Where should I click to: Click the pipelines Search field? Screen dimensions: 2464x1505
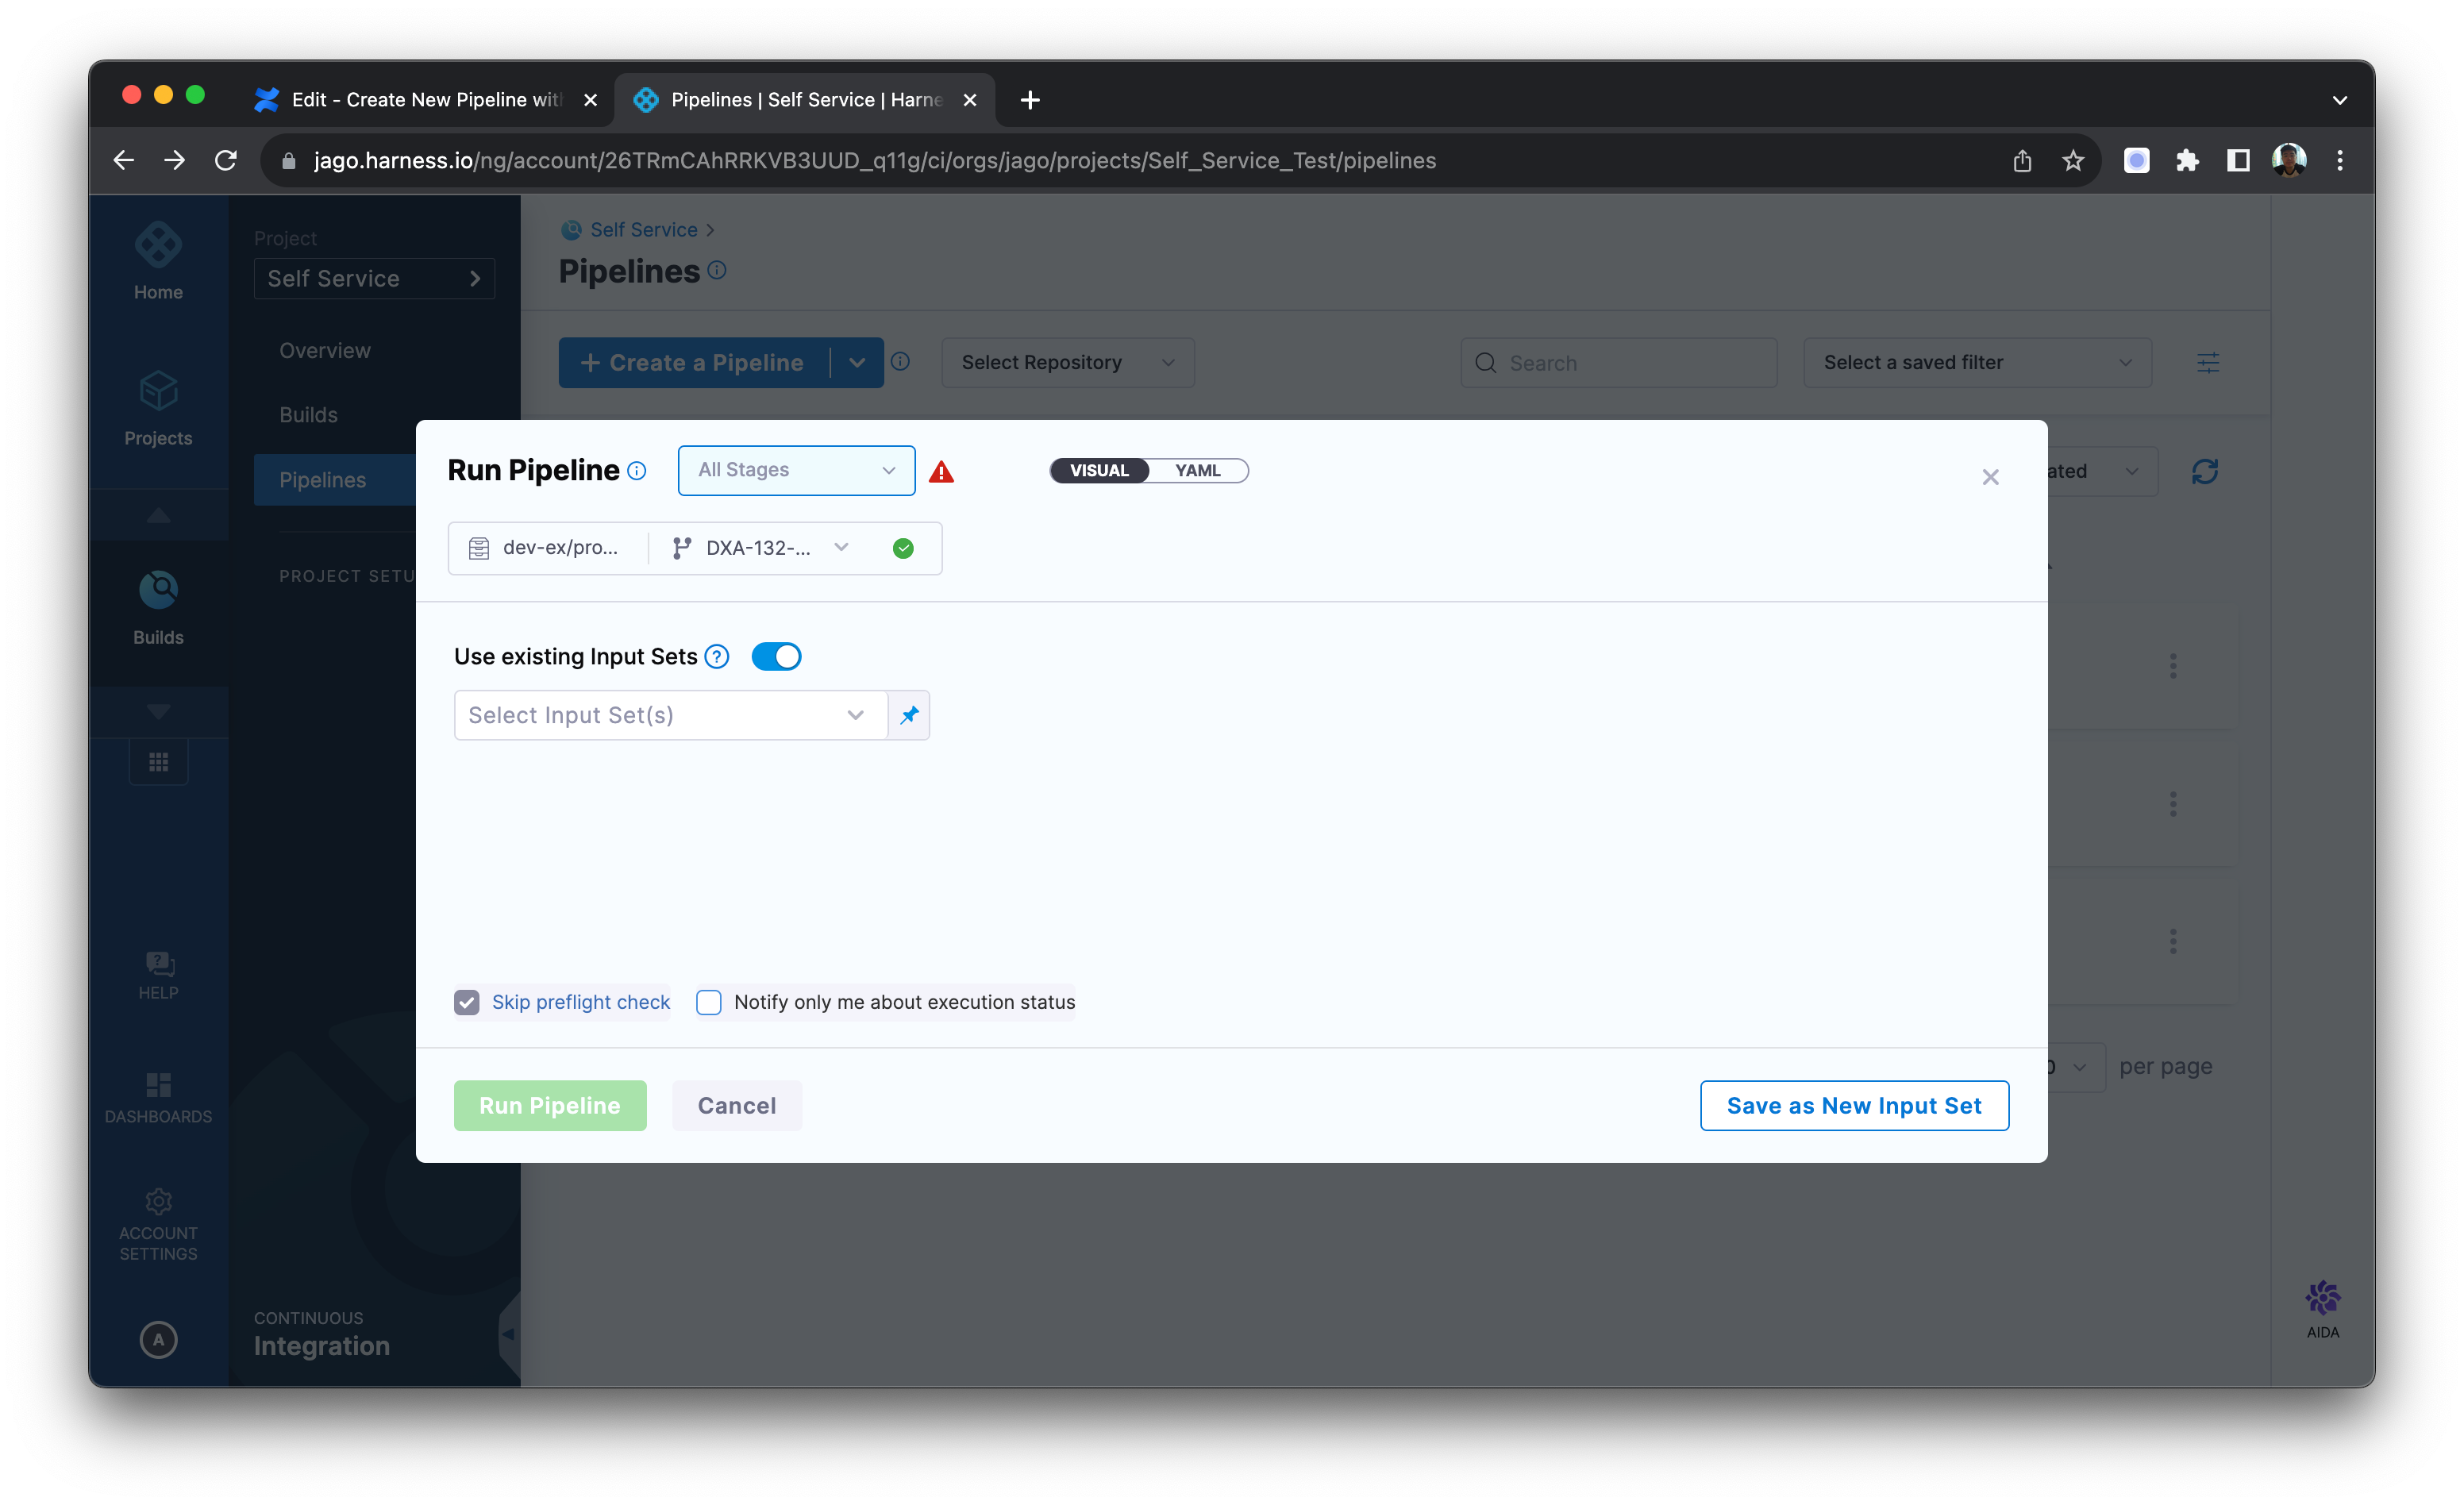pyautogui.click(x=1618, y=363)
